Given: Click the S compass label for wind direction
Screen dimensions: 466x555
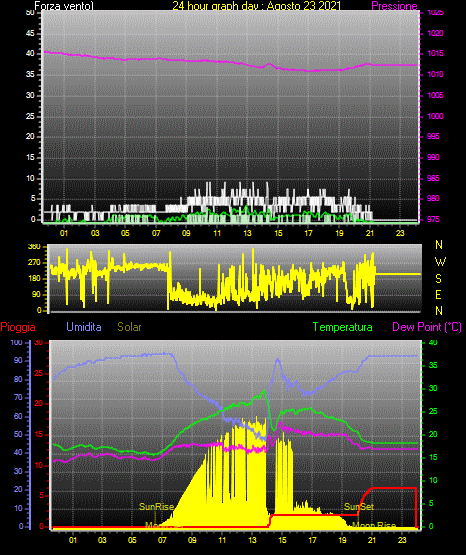Looking at the screenshot, I should tap(438, 279).
